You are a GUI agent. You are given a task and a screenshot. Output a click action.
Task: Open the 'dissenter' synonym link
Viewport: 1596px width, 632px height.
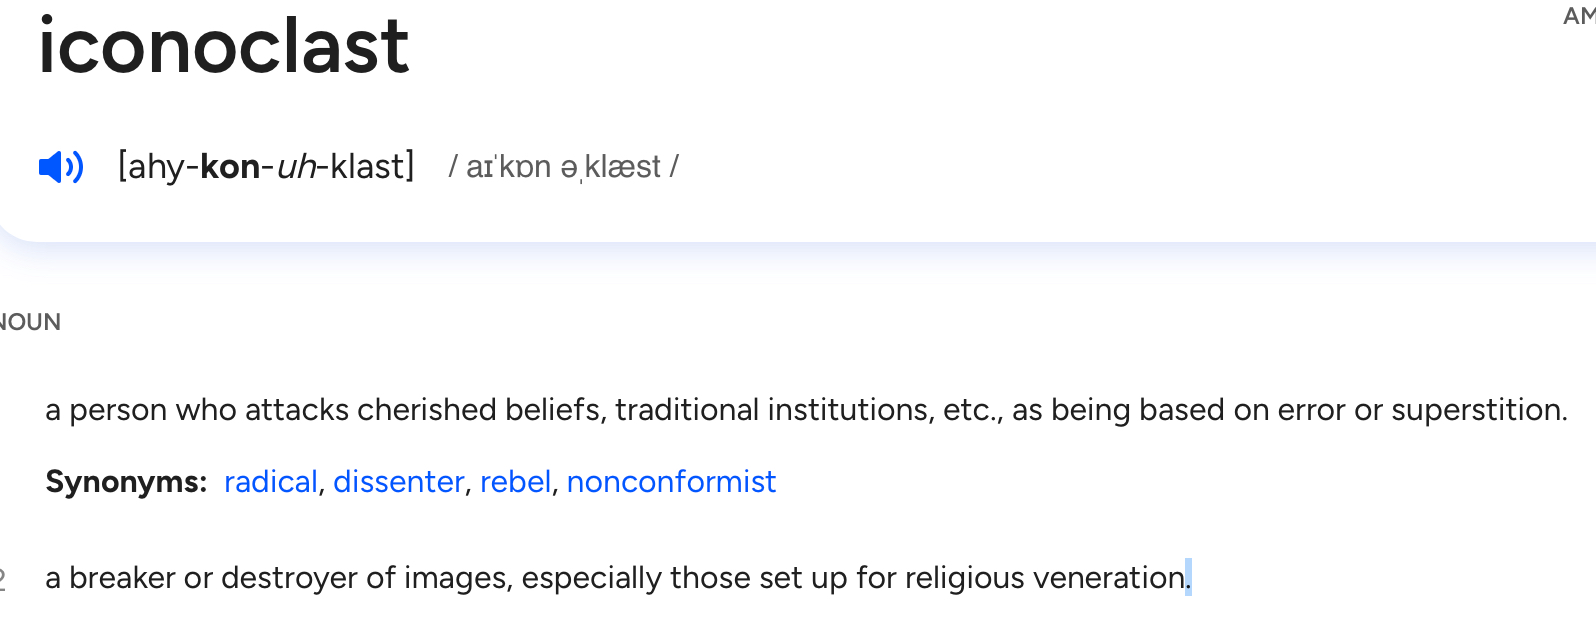[x=398, y=482]
